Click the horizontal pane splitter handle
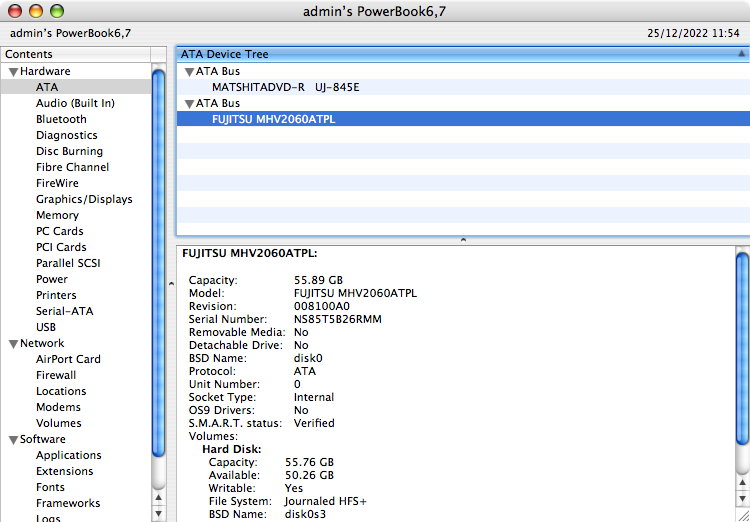This screenshot has height=522, width=750. point(463,240)
